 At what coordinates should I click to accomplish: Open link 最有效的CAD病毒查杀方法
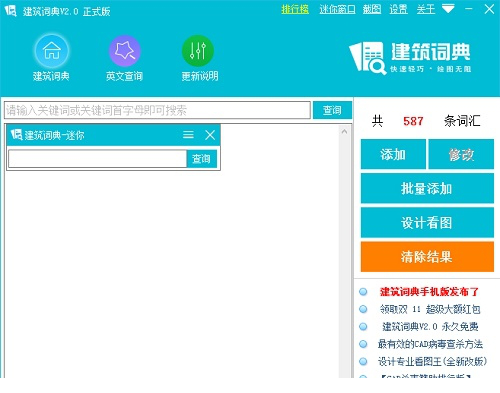[430, 344]
